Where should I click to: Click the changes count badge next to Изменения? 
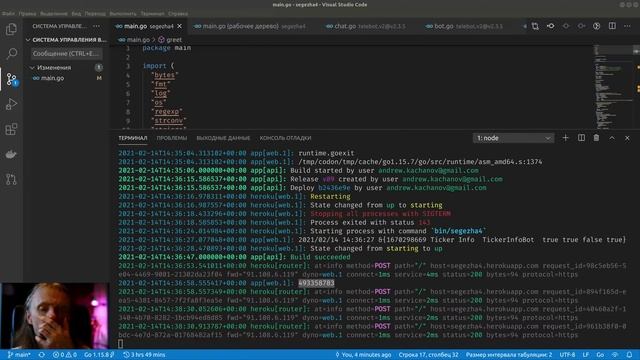(99, 67)
